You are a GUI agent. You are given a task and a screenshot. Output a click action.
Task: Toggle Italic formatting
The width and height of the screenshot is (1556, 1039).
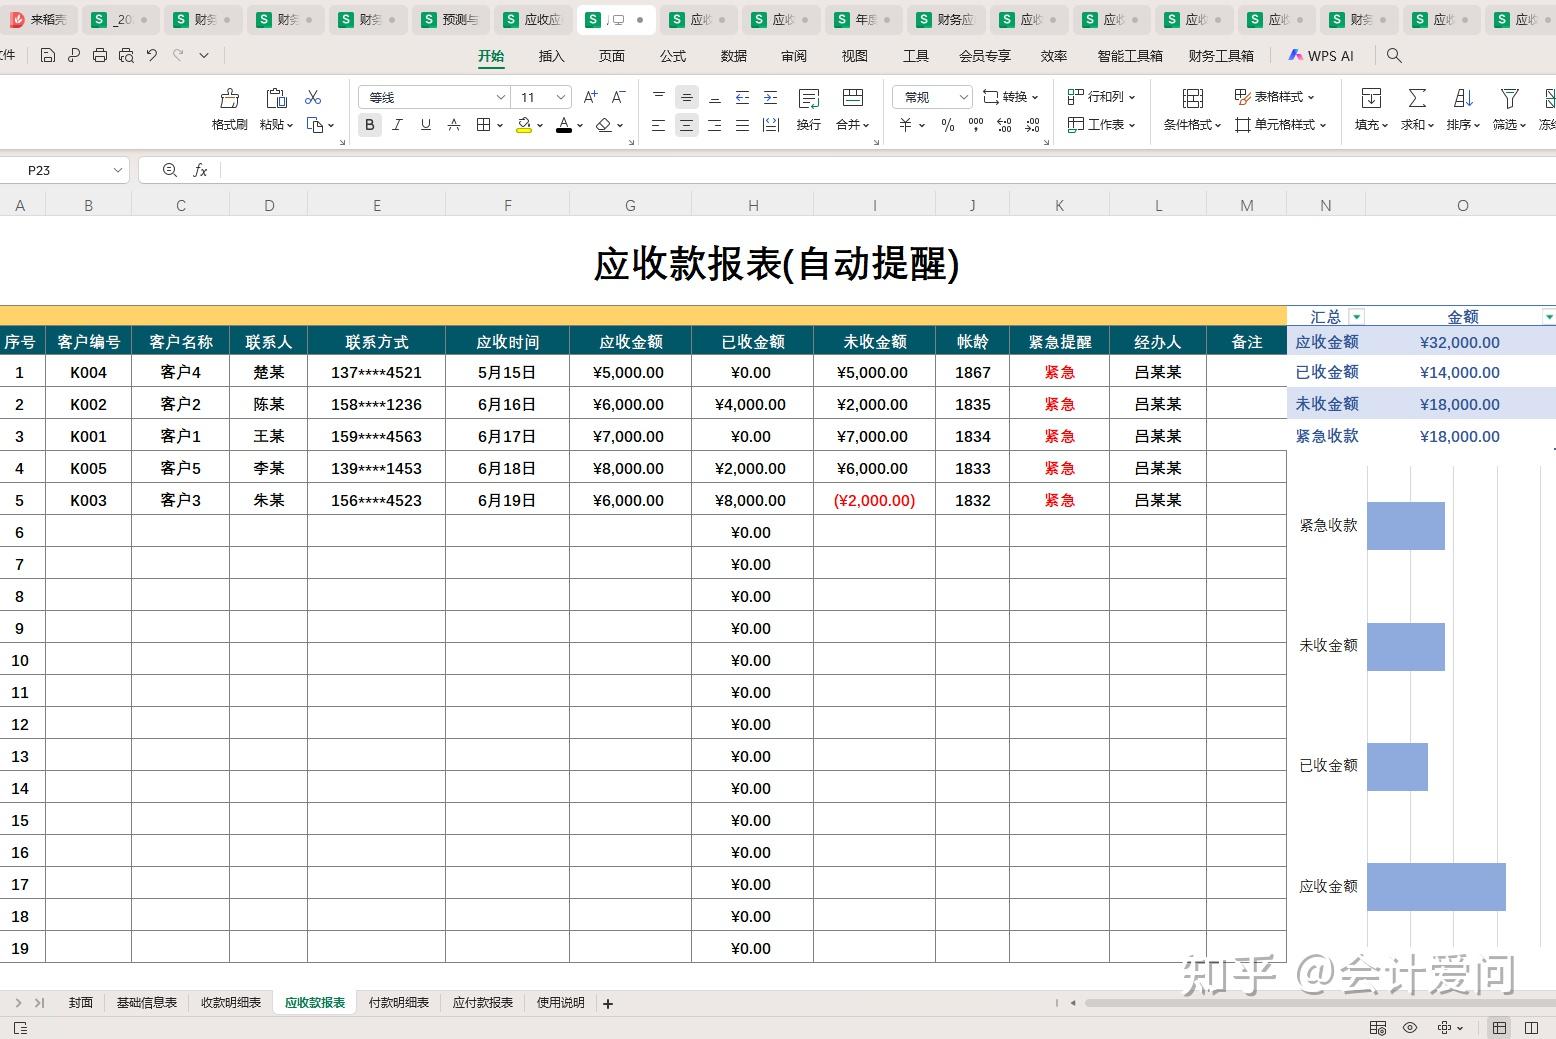(x=398, y=125)
